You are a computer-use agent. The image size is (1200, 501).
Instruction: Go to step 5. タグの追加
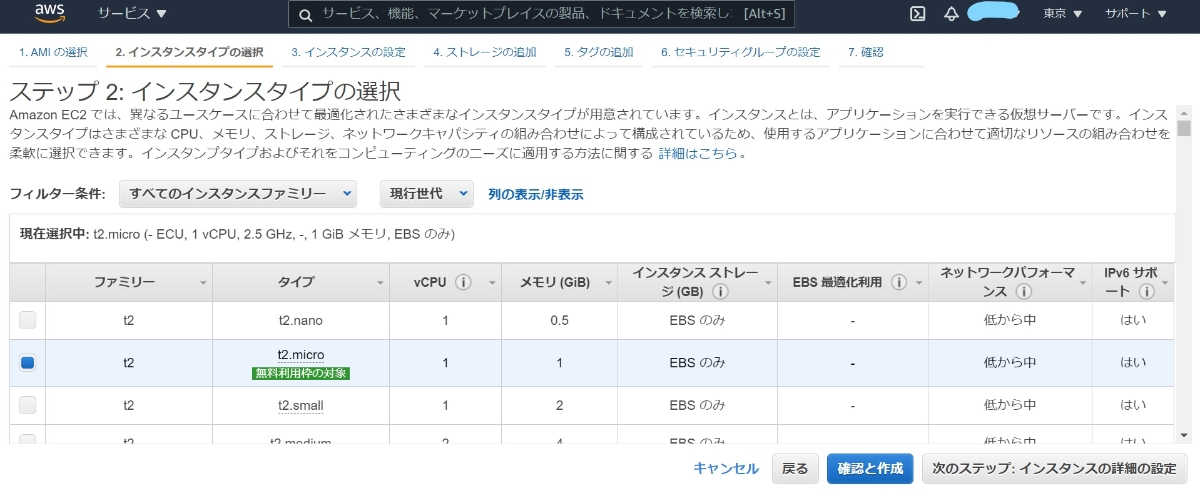598,52
